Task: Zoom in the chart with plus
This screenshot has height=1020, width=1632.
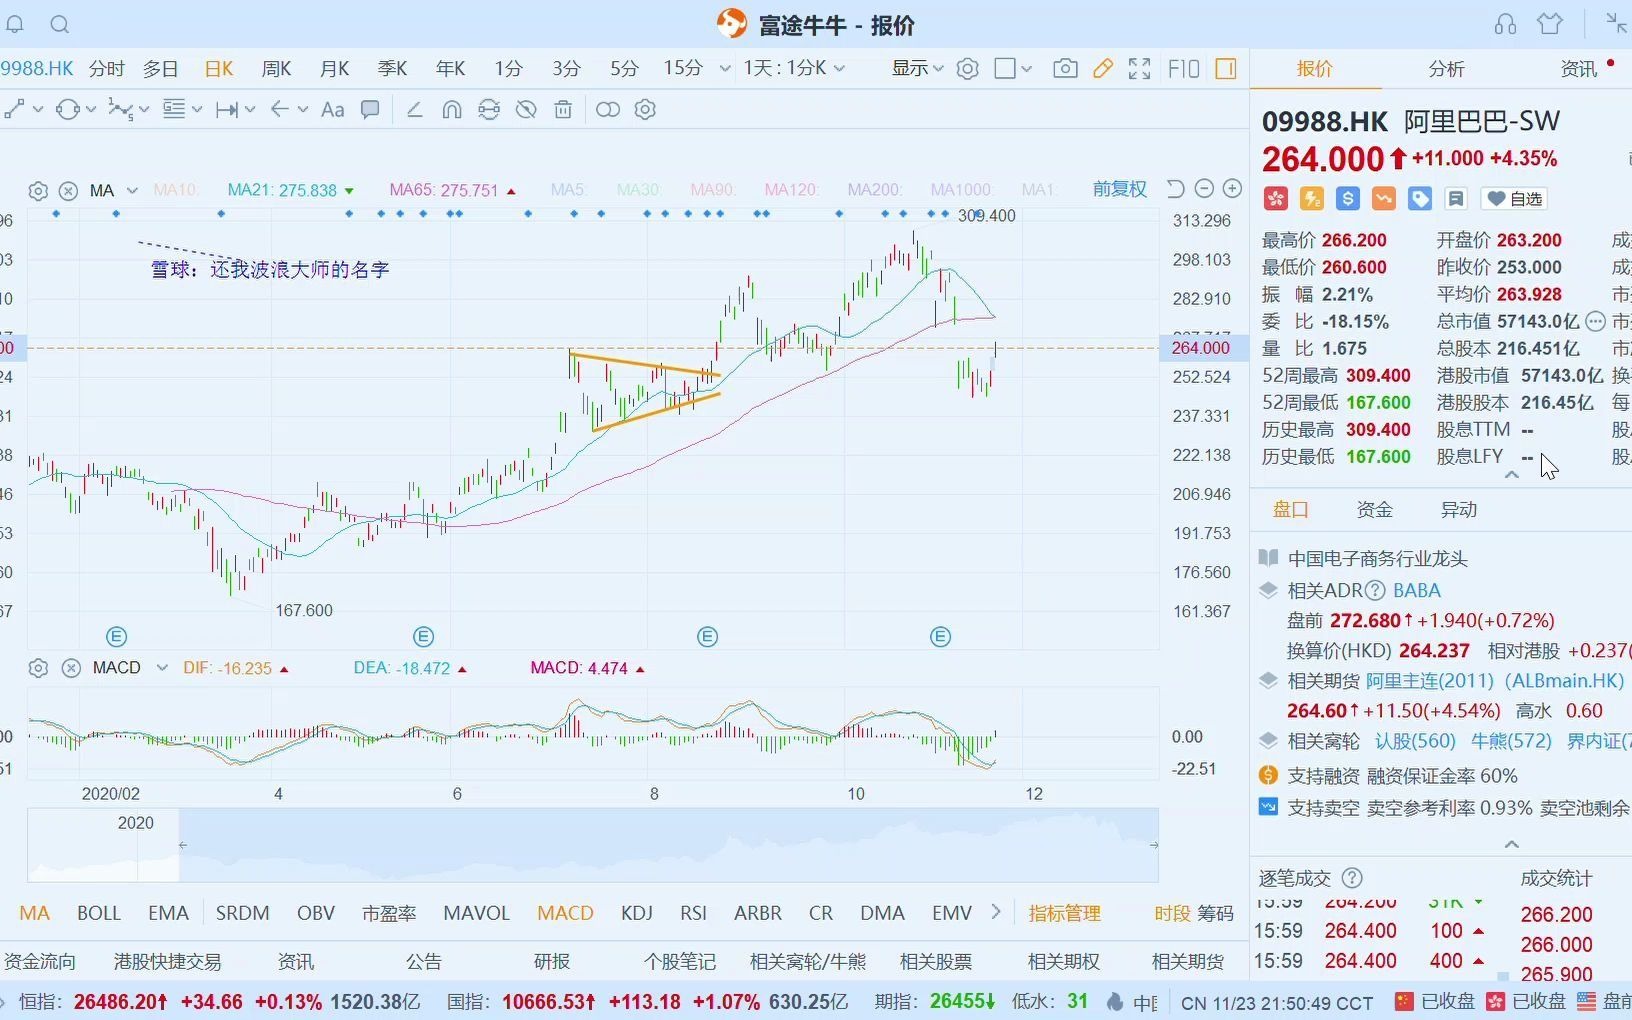Action: tap(1232, 188)
